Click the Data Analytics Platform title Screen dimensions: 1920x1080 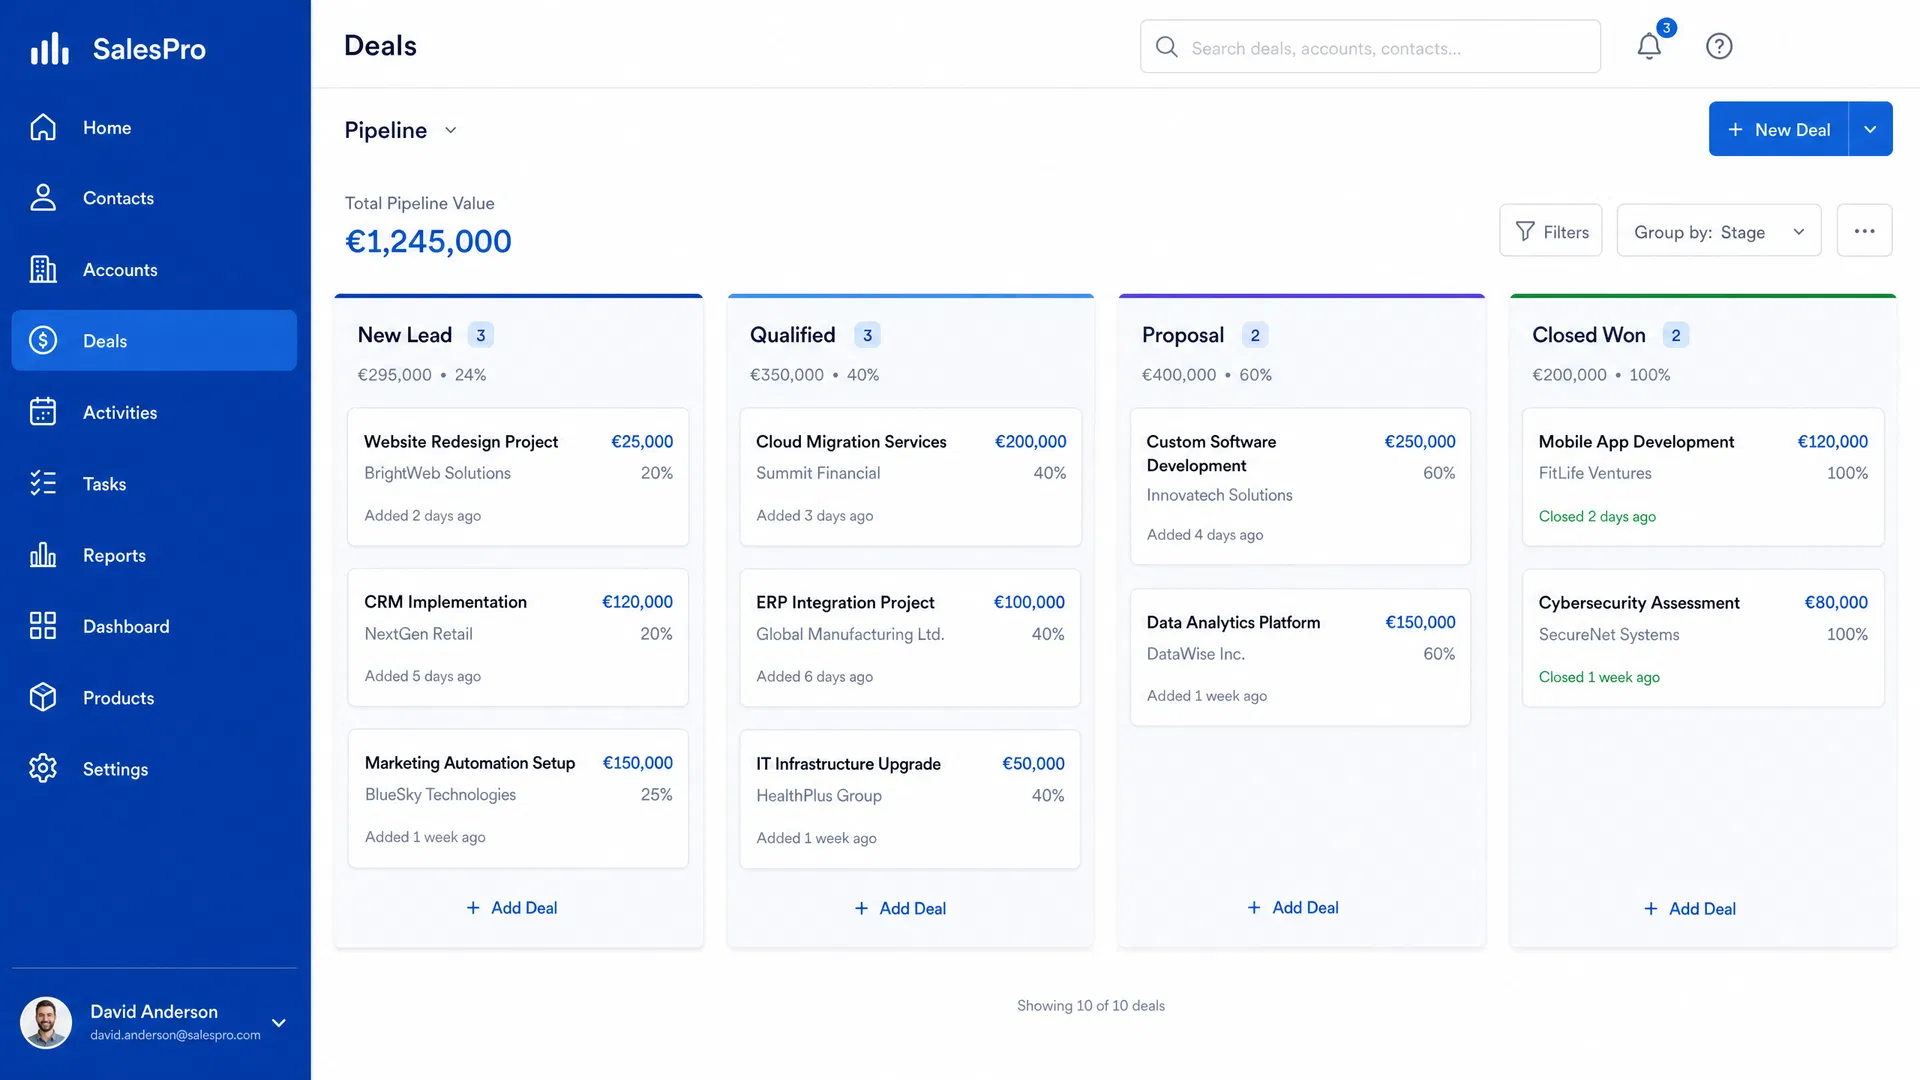click(x=1233, y=622)
